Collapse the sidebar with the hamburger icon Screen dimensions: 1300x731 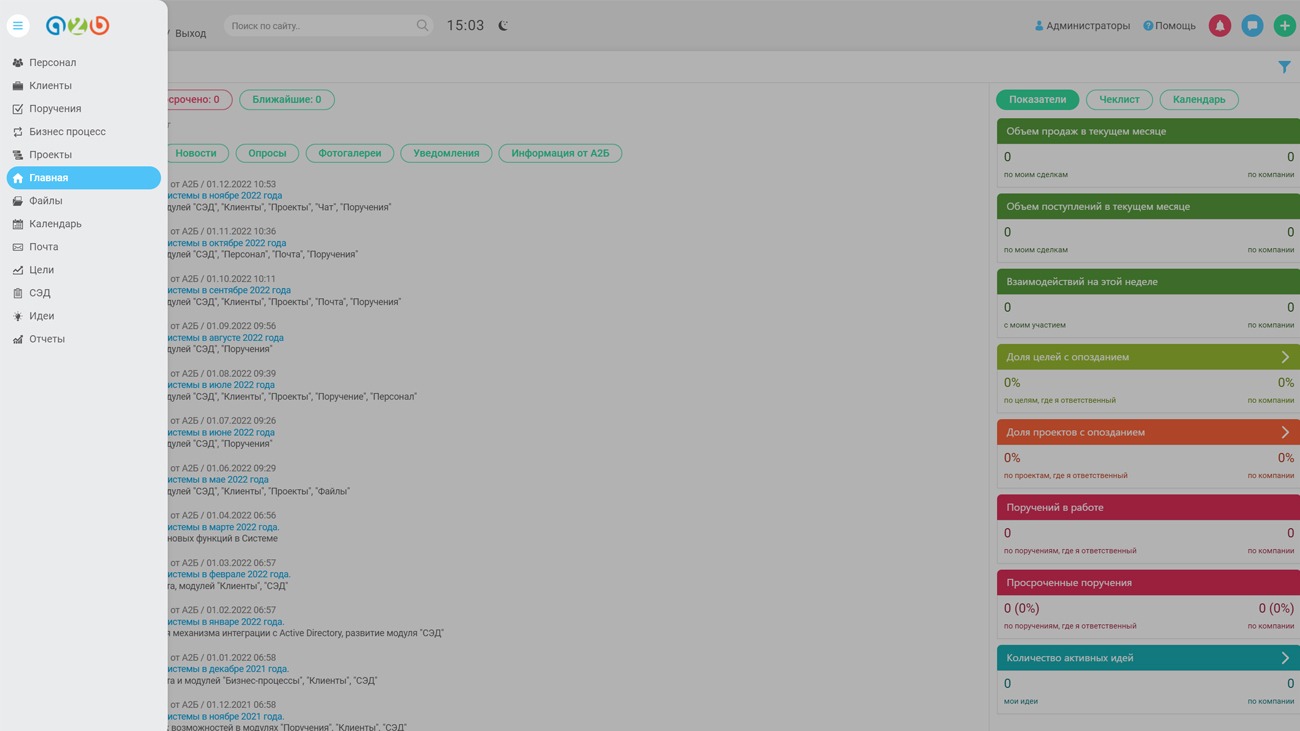(x=18, y=26)
